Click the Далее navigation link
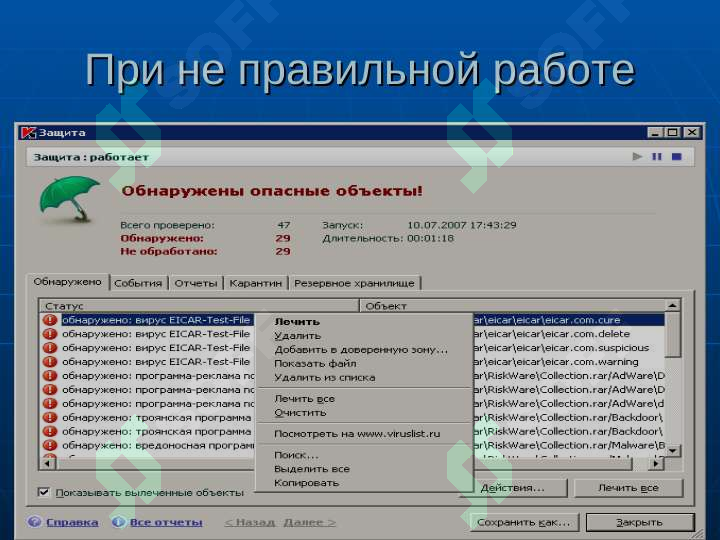 pyautogui.click(x=310, y=523)
